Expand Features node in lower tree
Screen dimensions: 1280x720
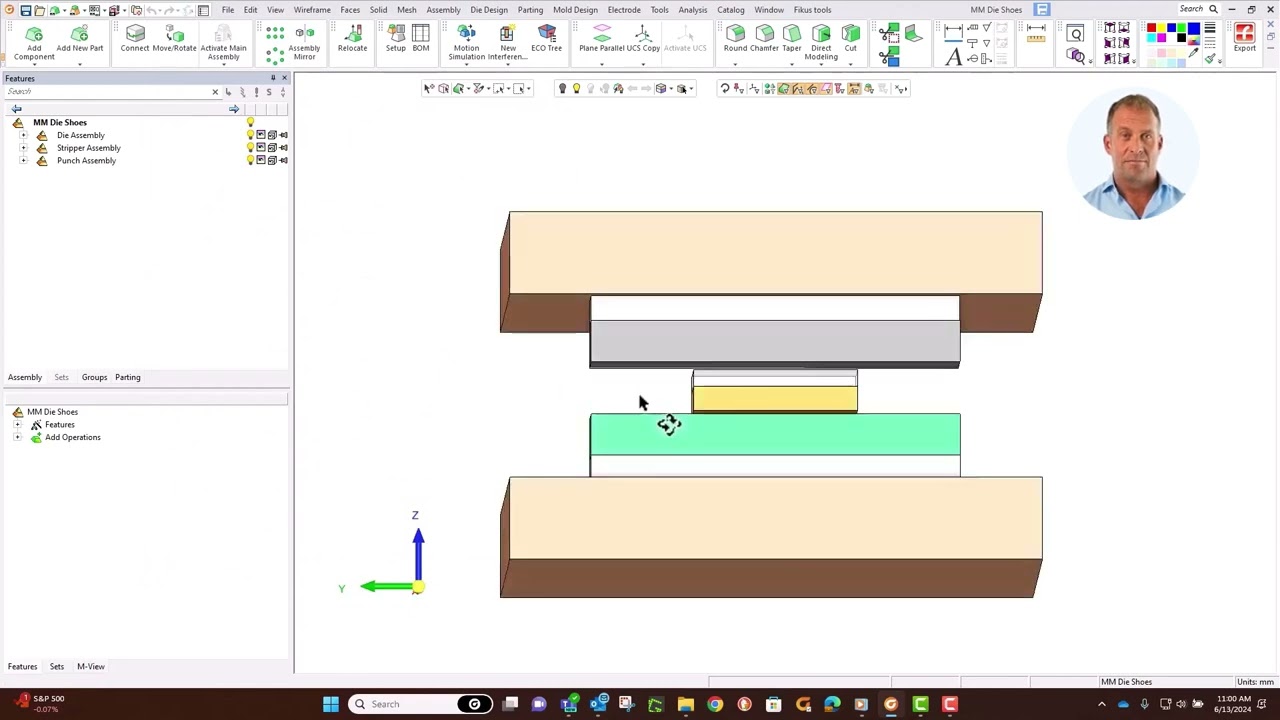[x=17, y=425]
